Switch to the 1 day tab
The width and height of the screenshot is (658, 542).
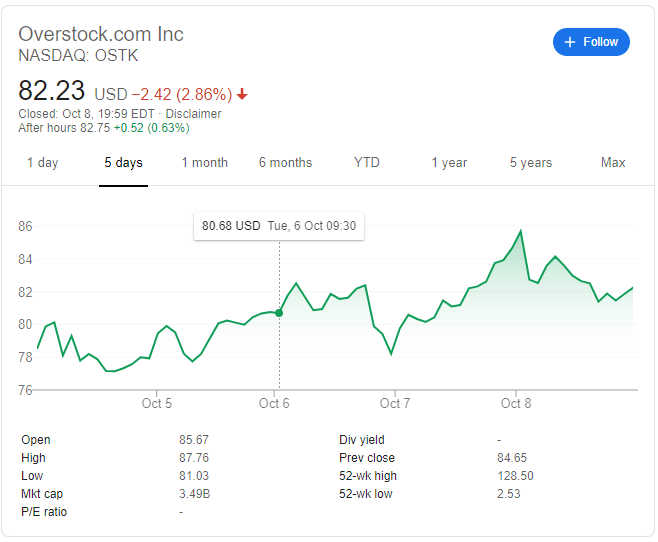point(42,163)
